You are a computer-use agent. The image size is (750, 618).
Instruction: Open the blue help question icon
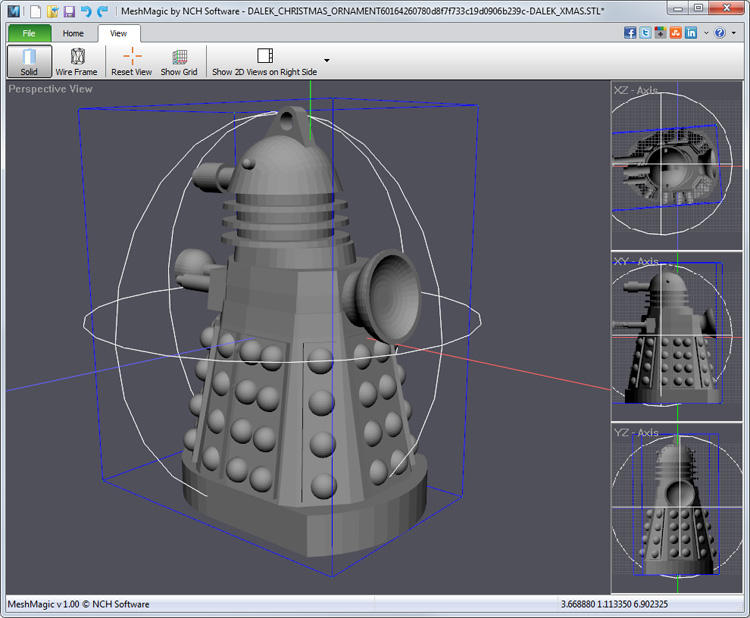coord(720,33)
